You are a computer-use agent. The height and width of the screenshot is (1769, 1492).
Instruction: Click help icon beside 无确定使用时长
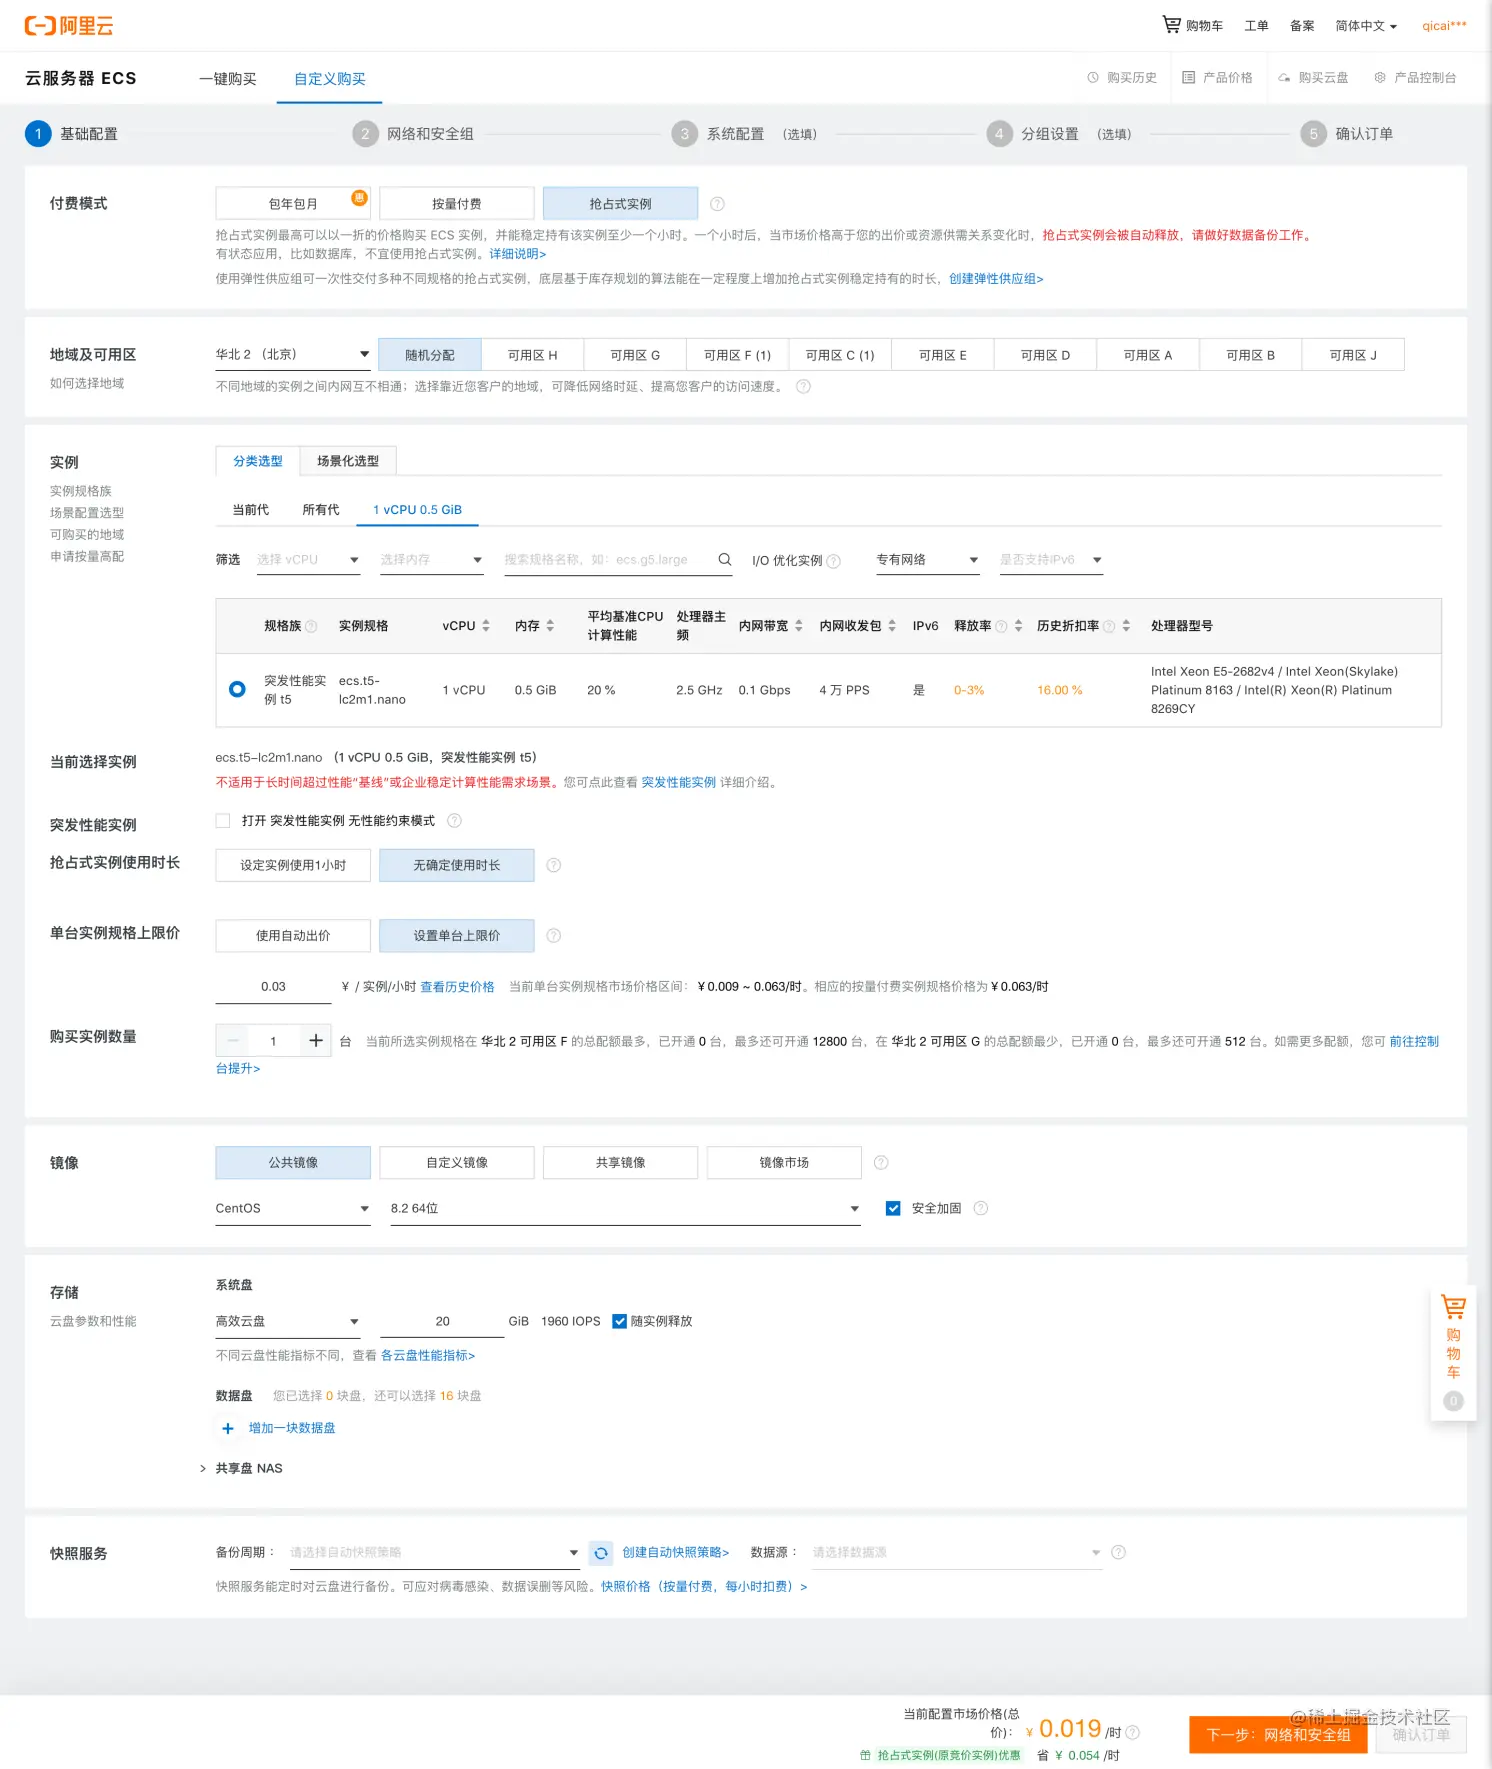coord(554,865)
